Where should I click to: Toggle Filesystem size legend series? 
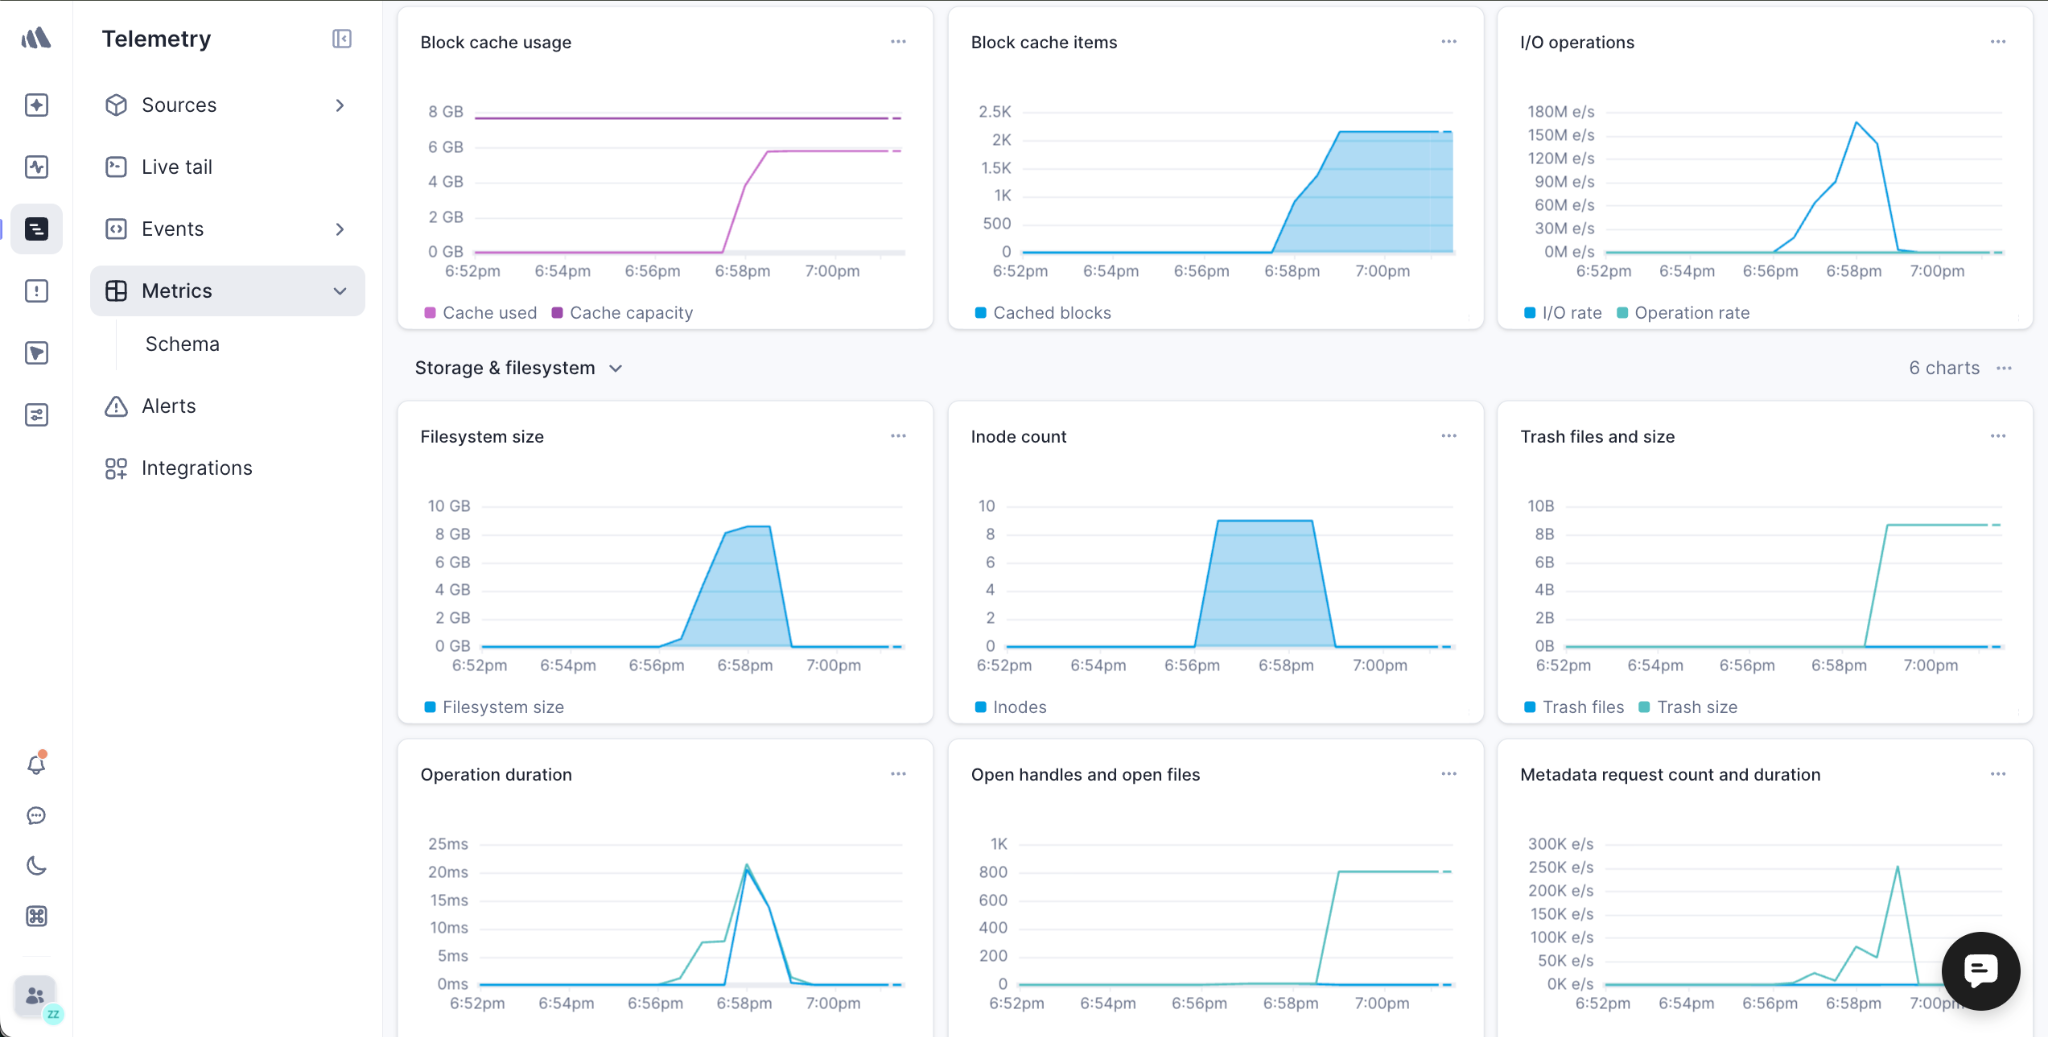tap(494, 707)
